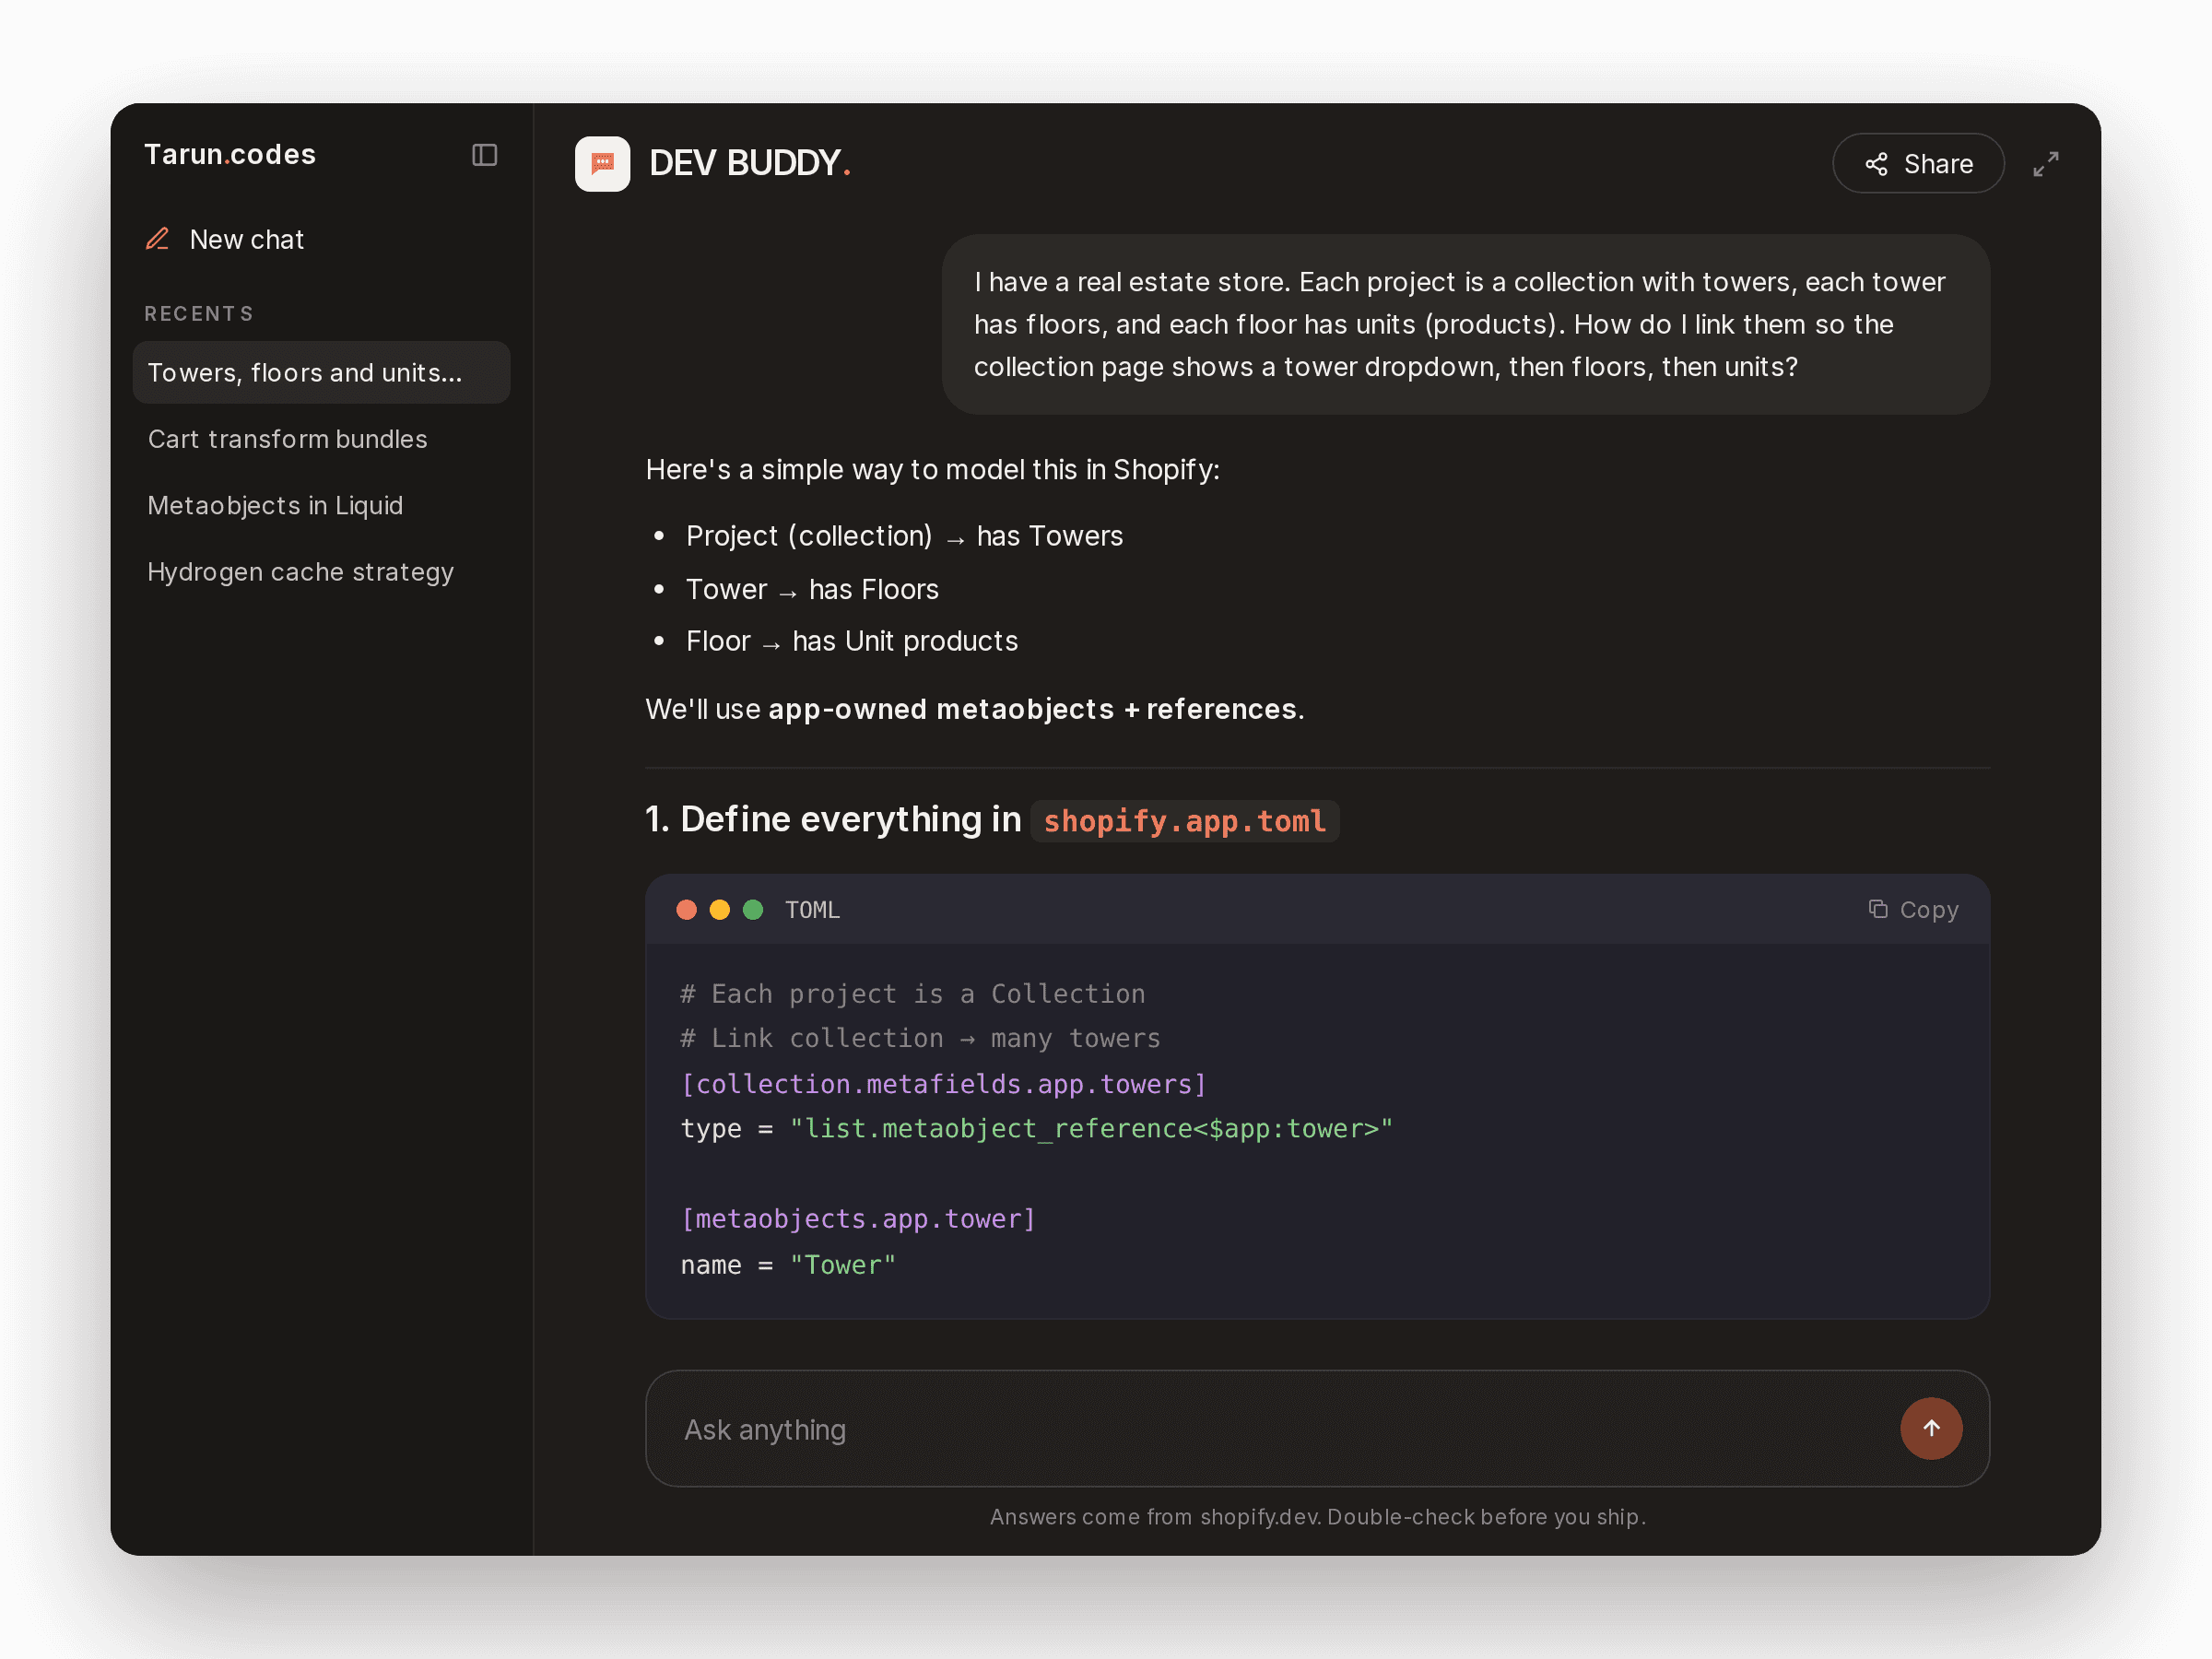This screenshot has width=2212, height=1659.
Task: Click the New chat pencil icon
Action: pos(158,239)
